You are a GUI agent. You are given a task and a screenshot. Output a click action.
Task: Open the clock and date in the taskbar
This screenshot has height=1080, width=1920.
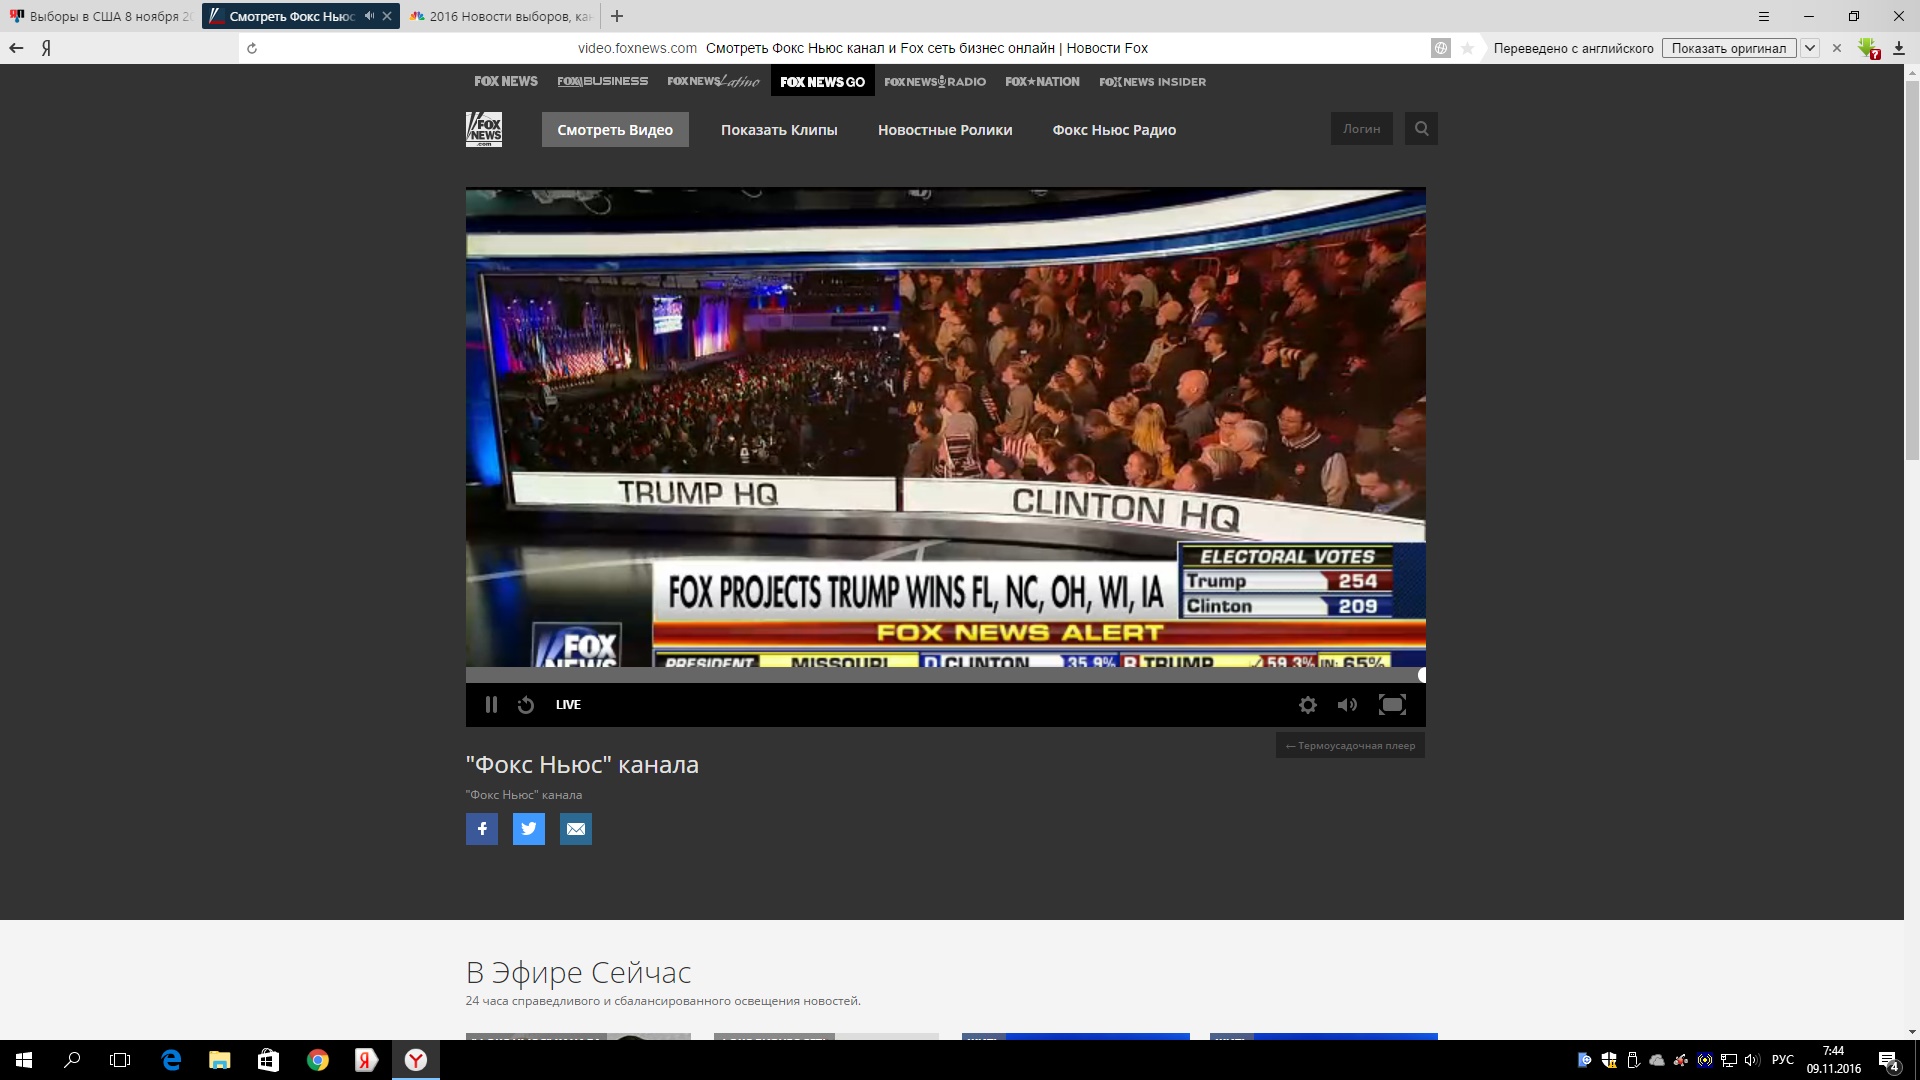tap(1833, 1060)
